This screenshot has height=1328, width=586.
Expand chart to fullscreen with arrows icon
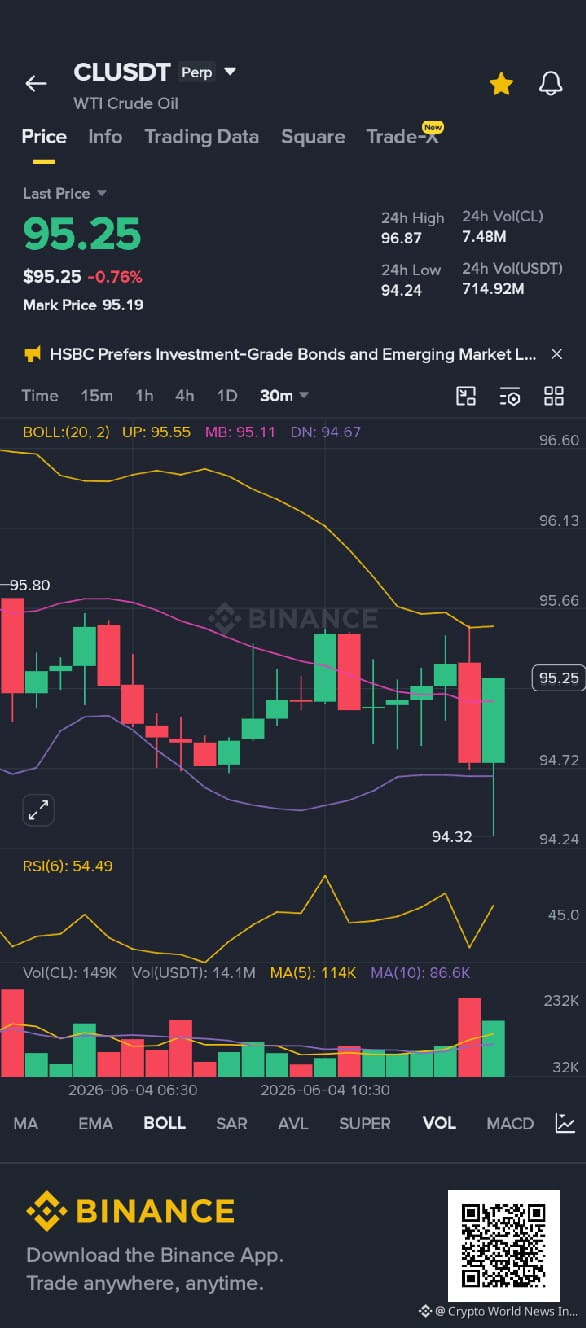38,810
